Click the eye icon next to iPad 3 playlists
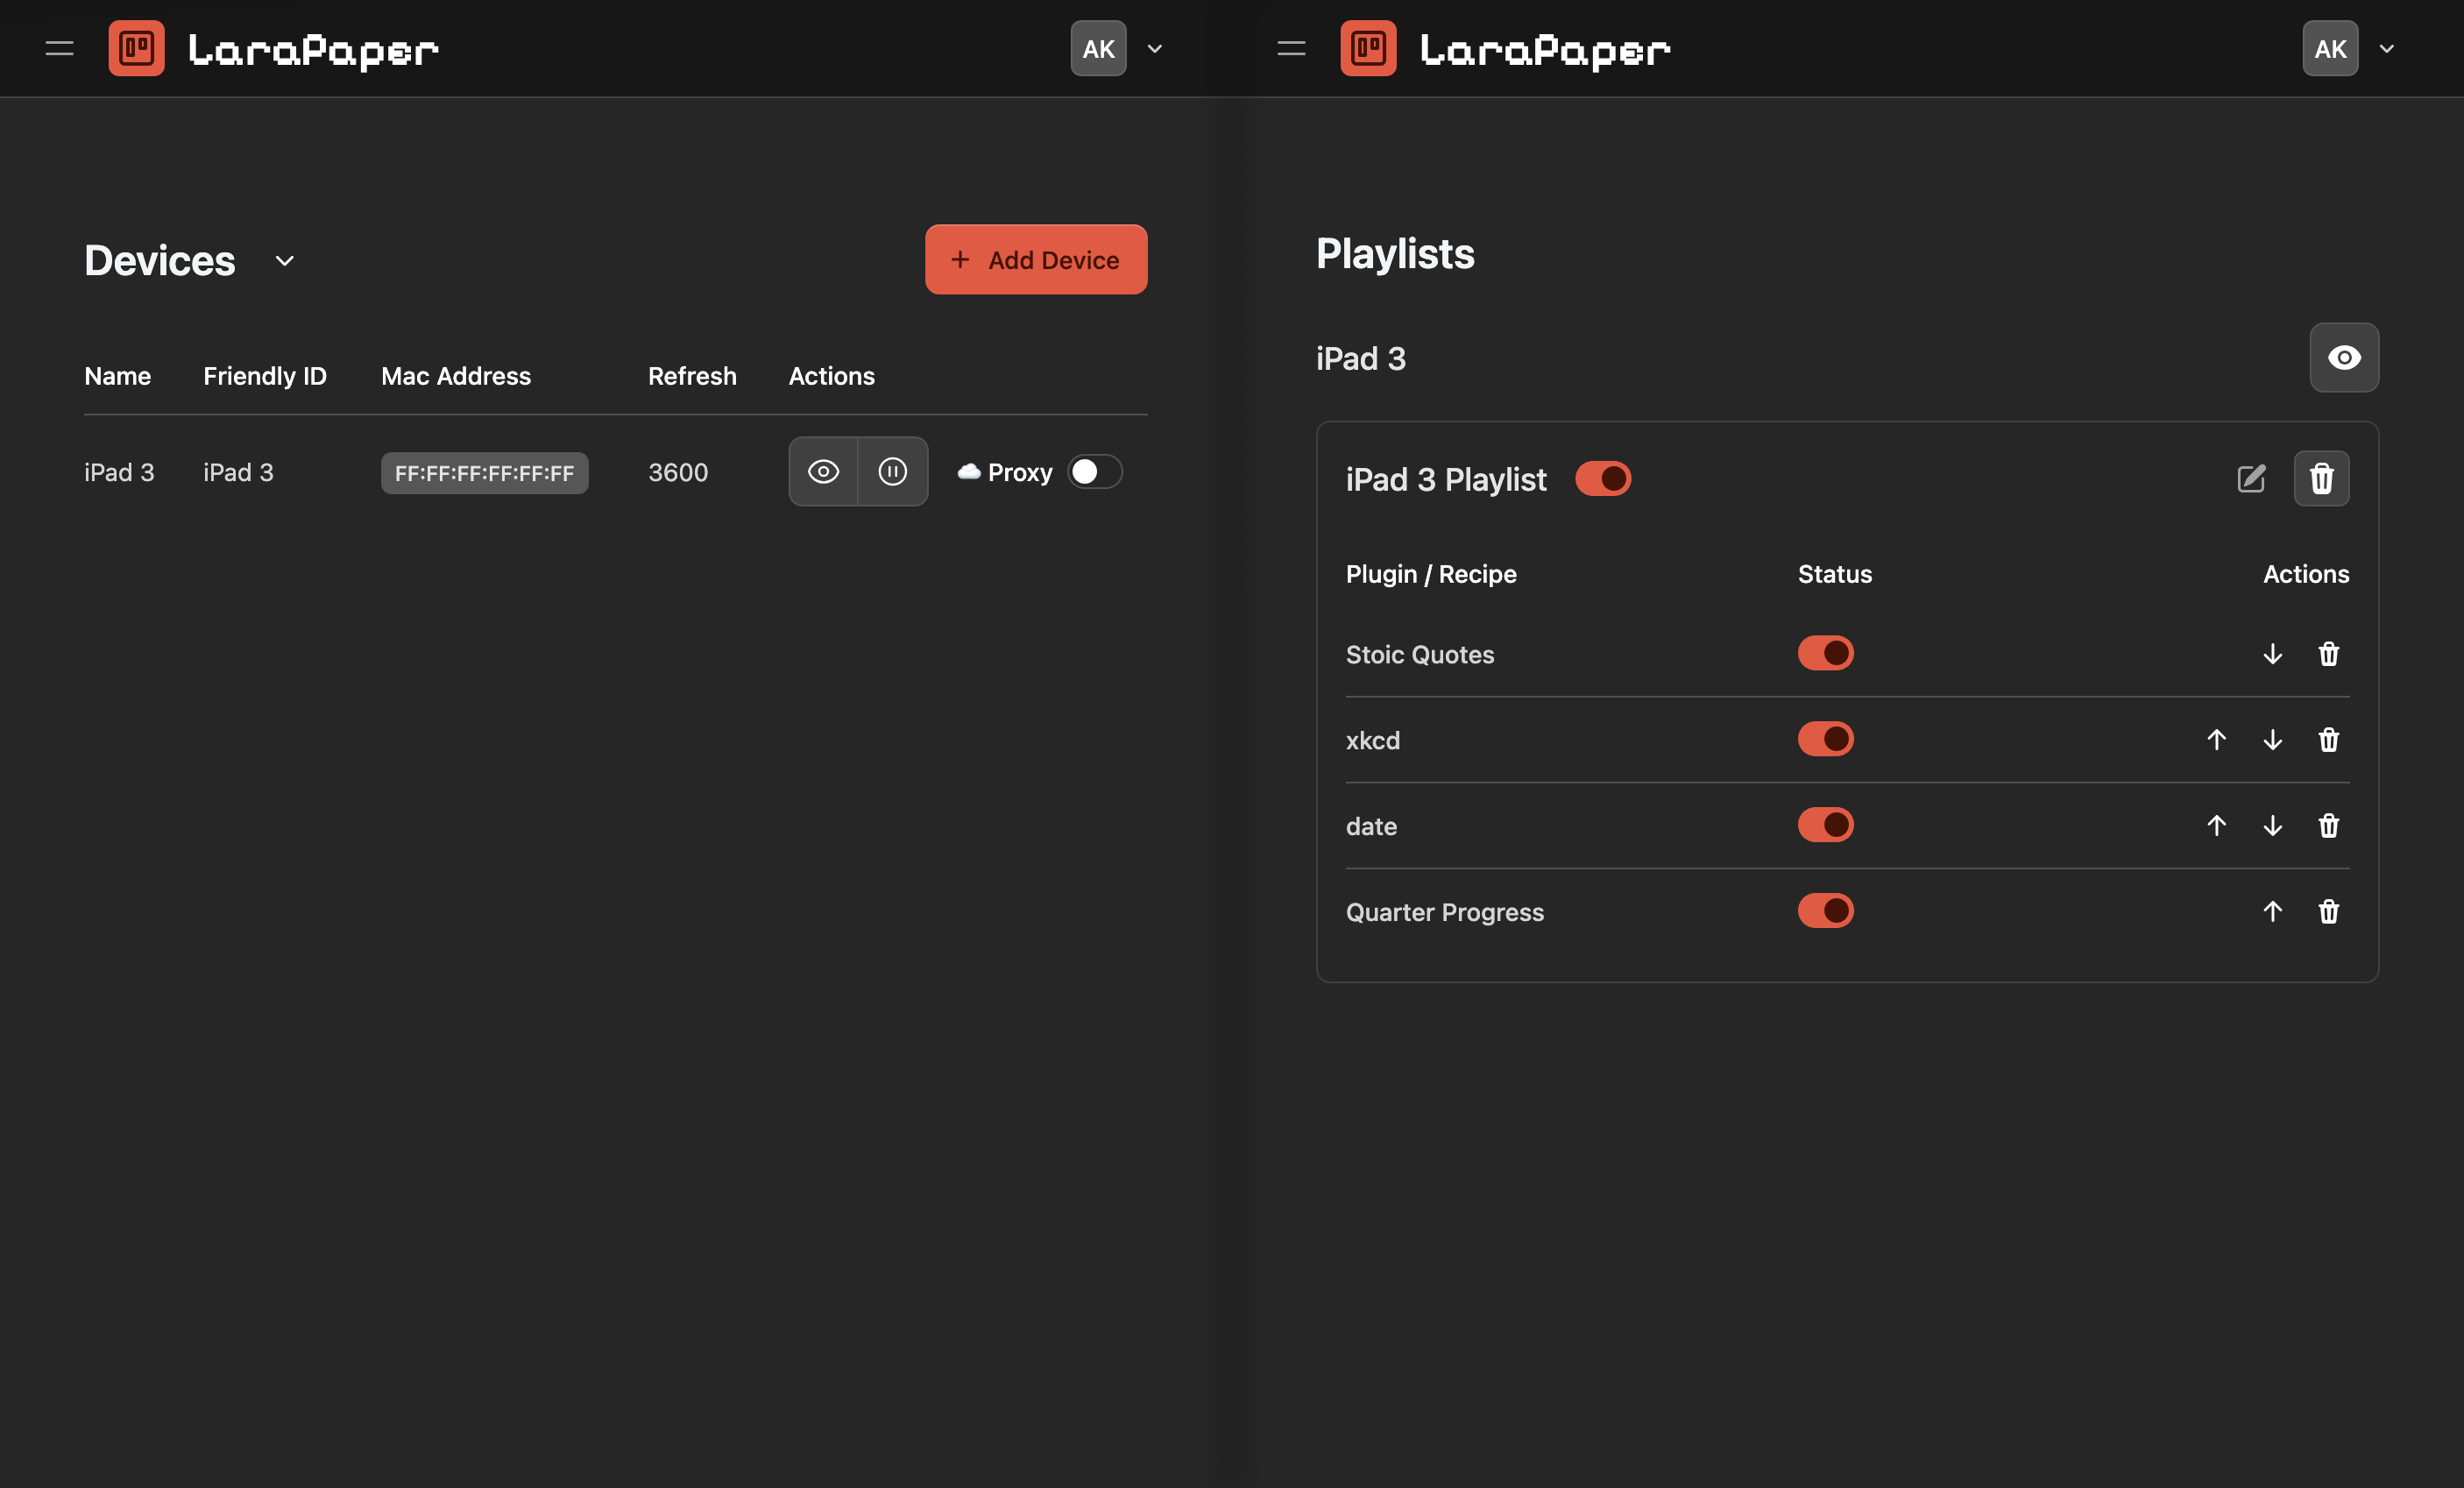Screen dimensions: 2464x1488 tap(2344, 358)
